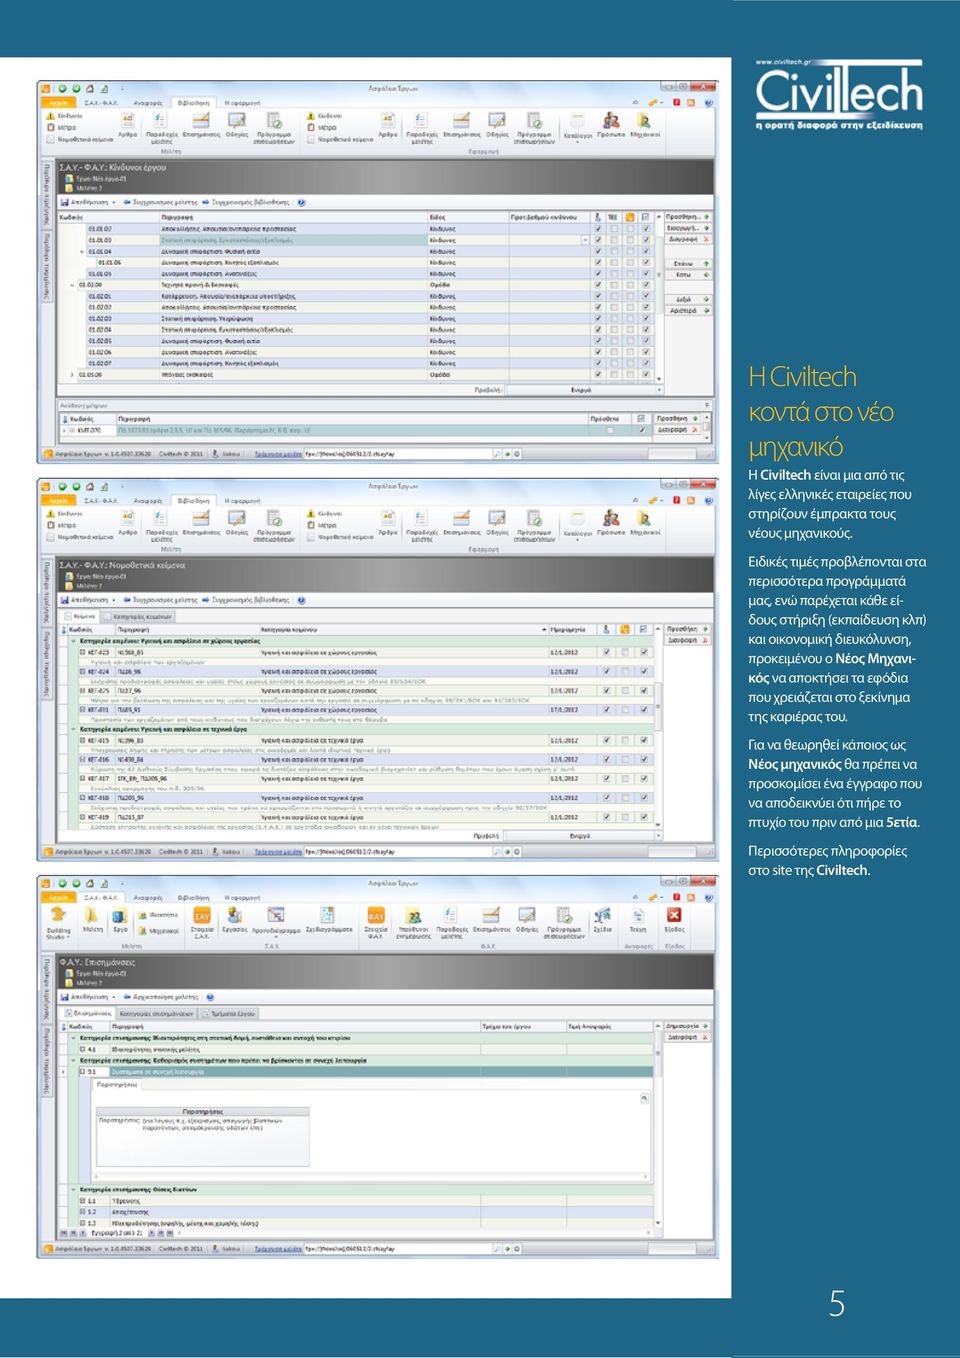Toggle person-column checkbox in row ΚΕΙ-023
This screenshot has height=1358, width=960.
click(x=606, y=653)
